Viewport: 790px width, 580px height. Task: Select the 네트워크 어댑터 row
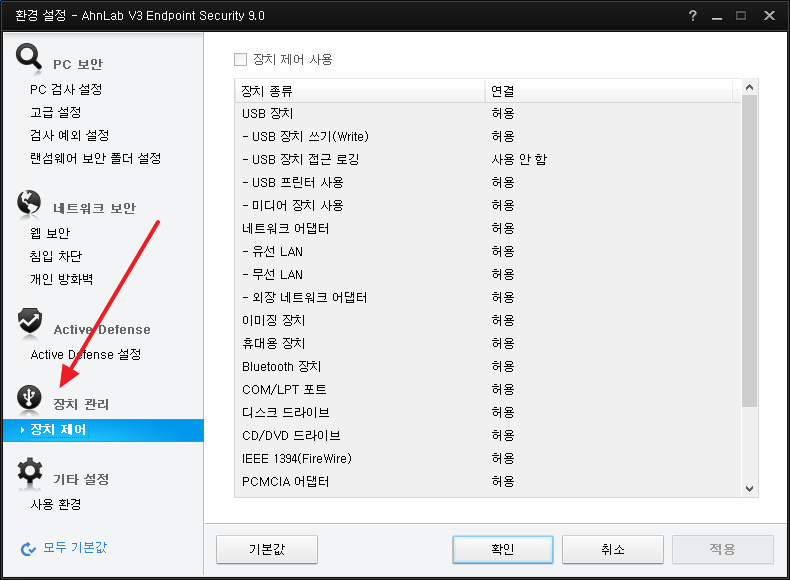pyautogui.click(x=488, y=229)
